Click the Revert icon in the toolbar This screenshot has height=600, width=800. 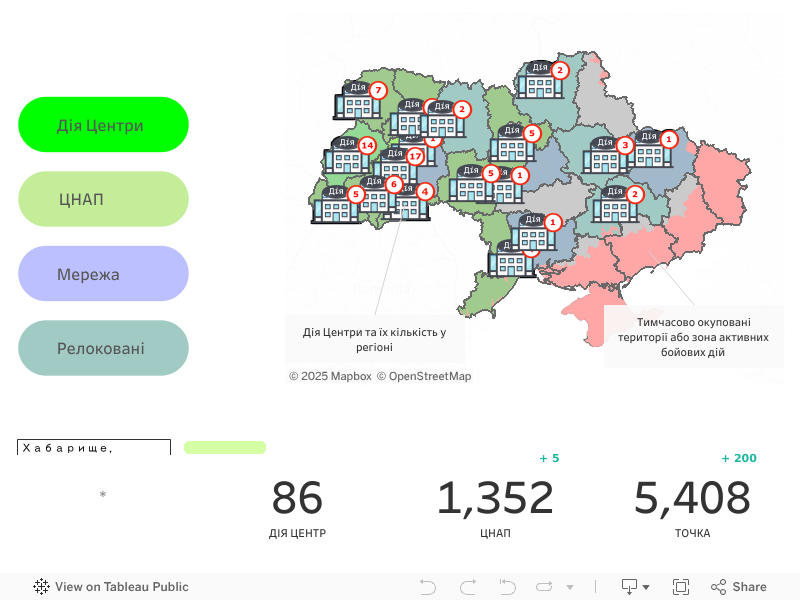coord(507,587)
